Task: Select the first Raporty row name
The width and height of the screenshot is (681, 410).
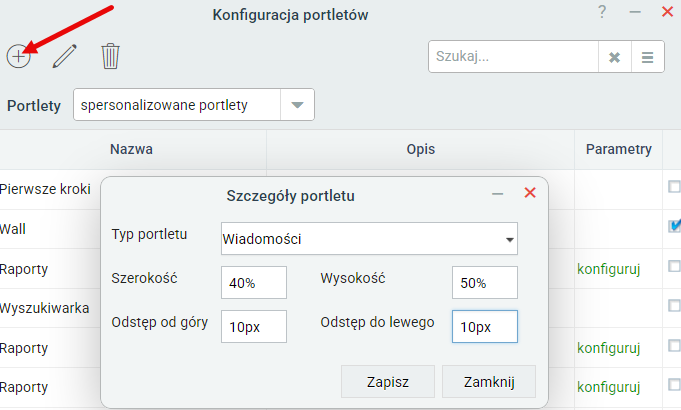Action: (24, 269)
